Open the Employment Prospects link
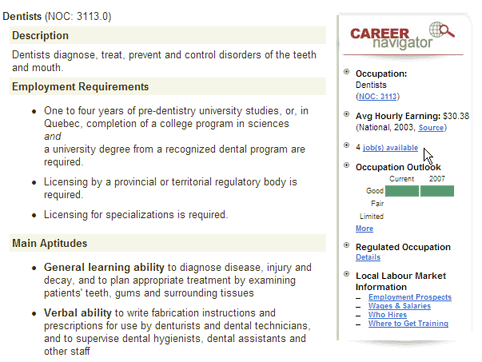482x362 pixels. tap(410, 297)
